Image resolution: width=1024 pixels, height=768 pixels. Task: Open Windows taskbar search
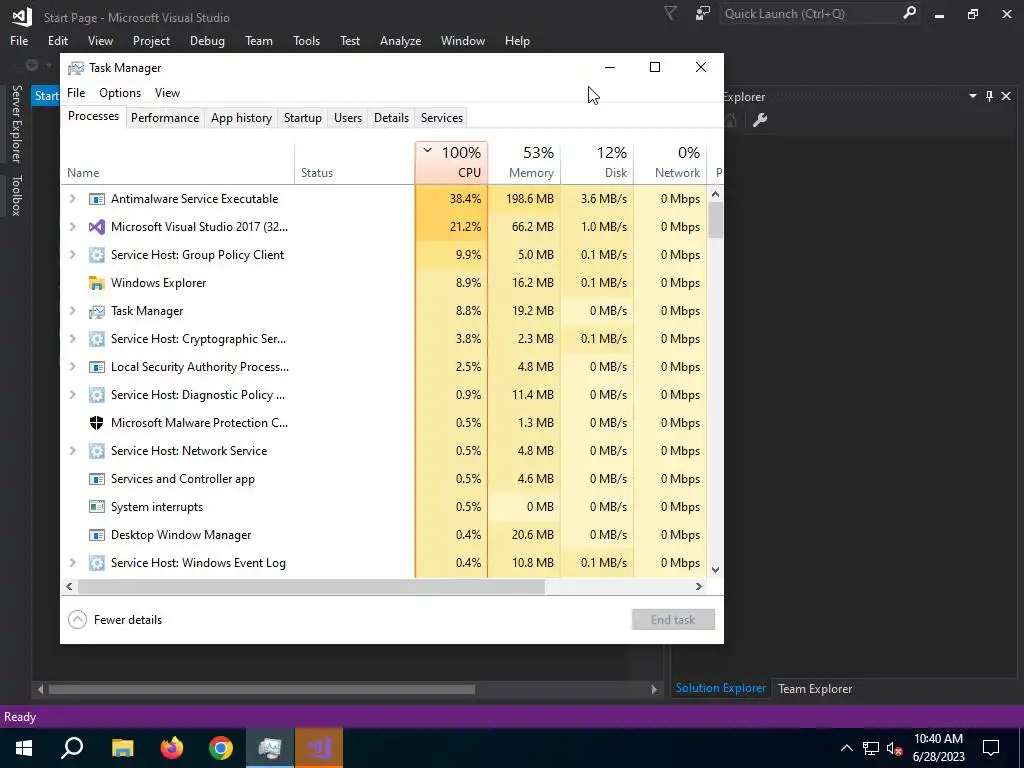point(72,748)
